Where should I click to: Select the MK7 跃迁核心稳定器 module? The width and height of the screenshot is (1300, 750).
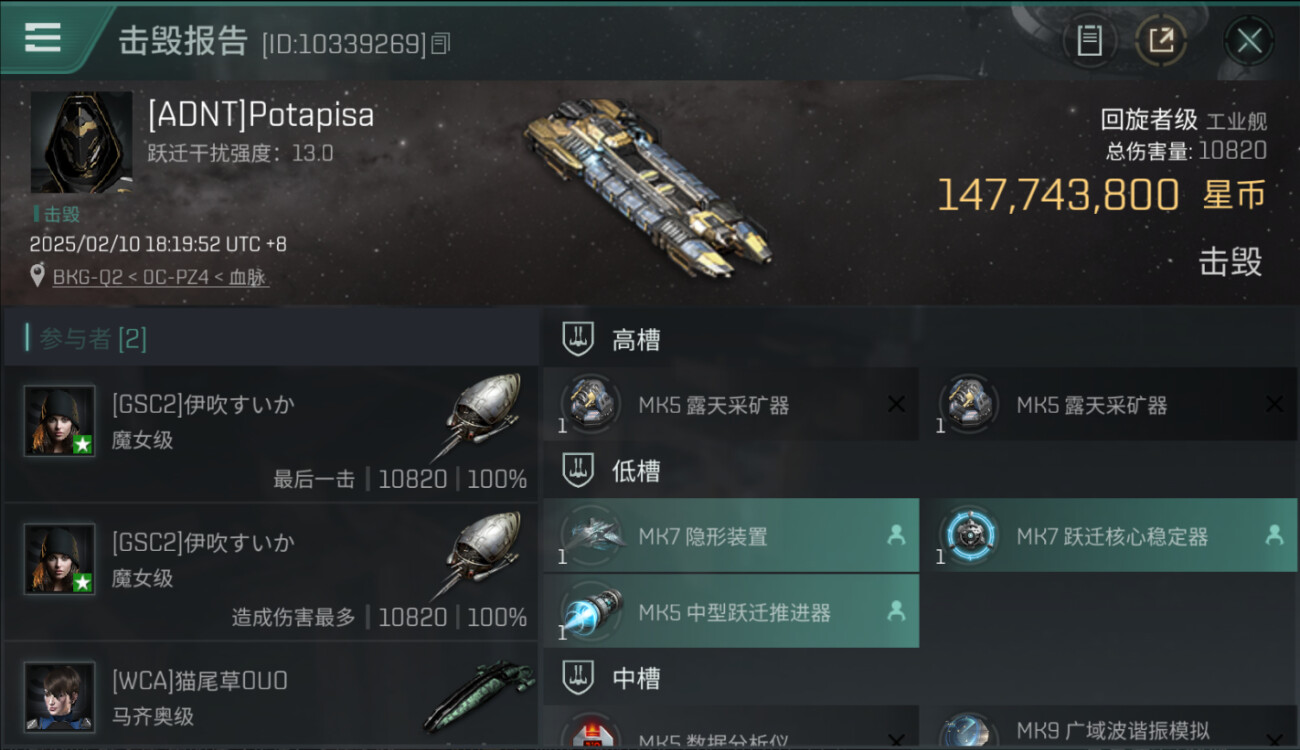click(1108, 536)
